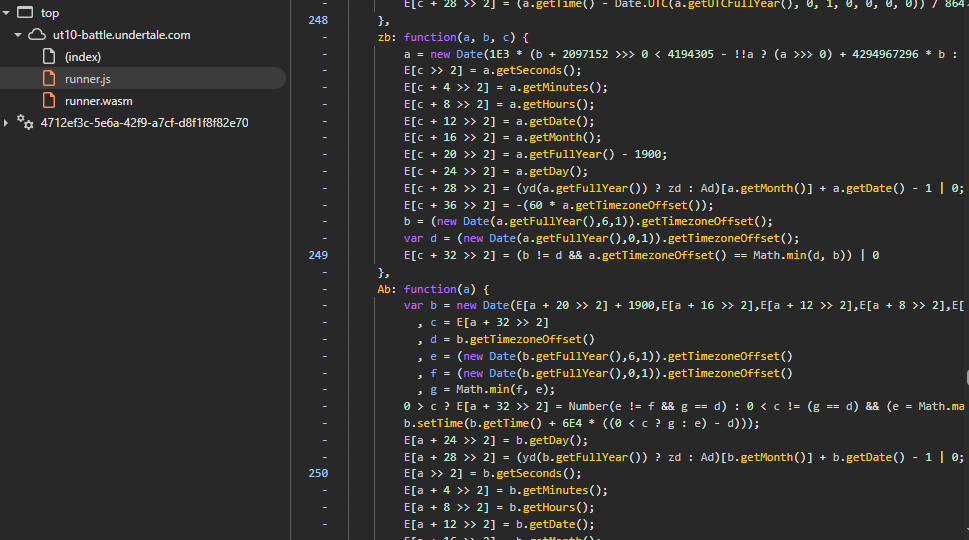Click 'getSeconds' in the E[a >> 2] line
Screen dimensions: 969x540
[529, 474]
